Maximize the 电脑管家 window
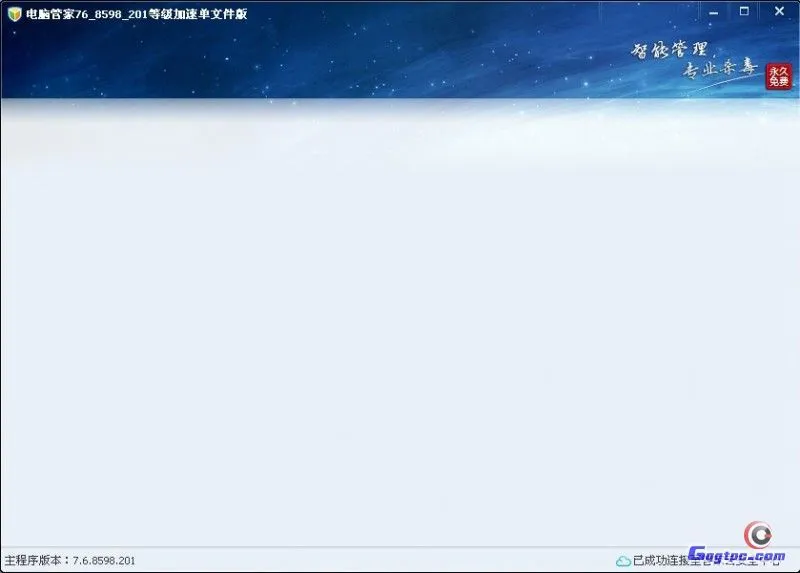 (744, 11)
